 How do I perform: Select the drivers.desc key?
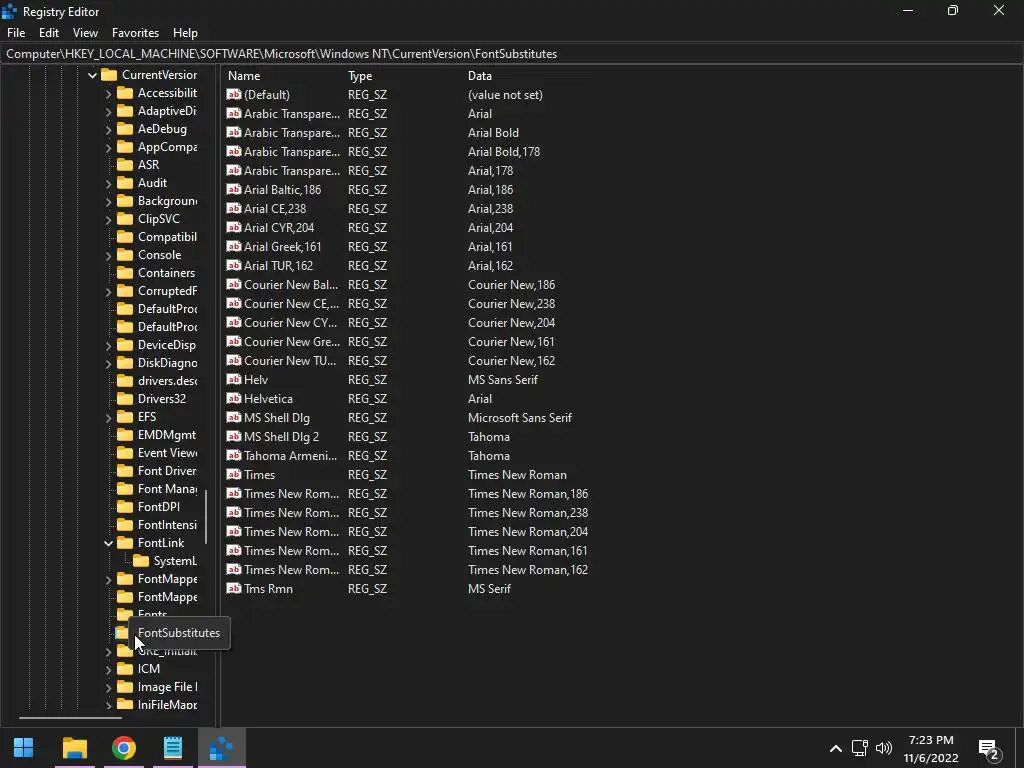coord(167,381)
